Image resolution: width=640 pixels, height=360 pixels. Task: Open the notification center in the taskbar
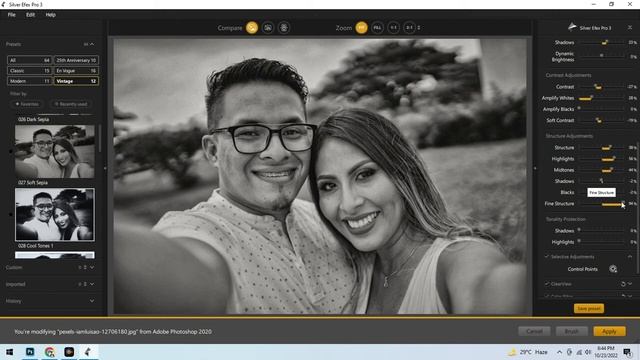tap(628, 352)
